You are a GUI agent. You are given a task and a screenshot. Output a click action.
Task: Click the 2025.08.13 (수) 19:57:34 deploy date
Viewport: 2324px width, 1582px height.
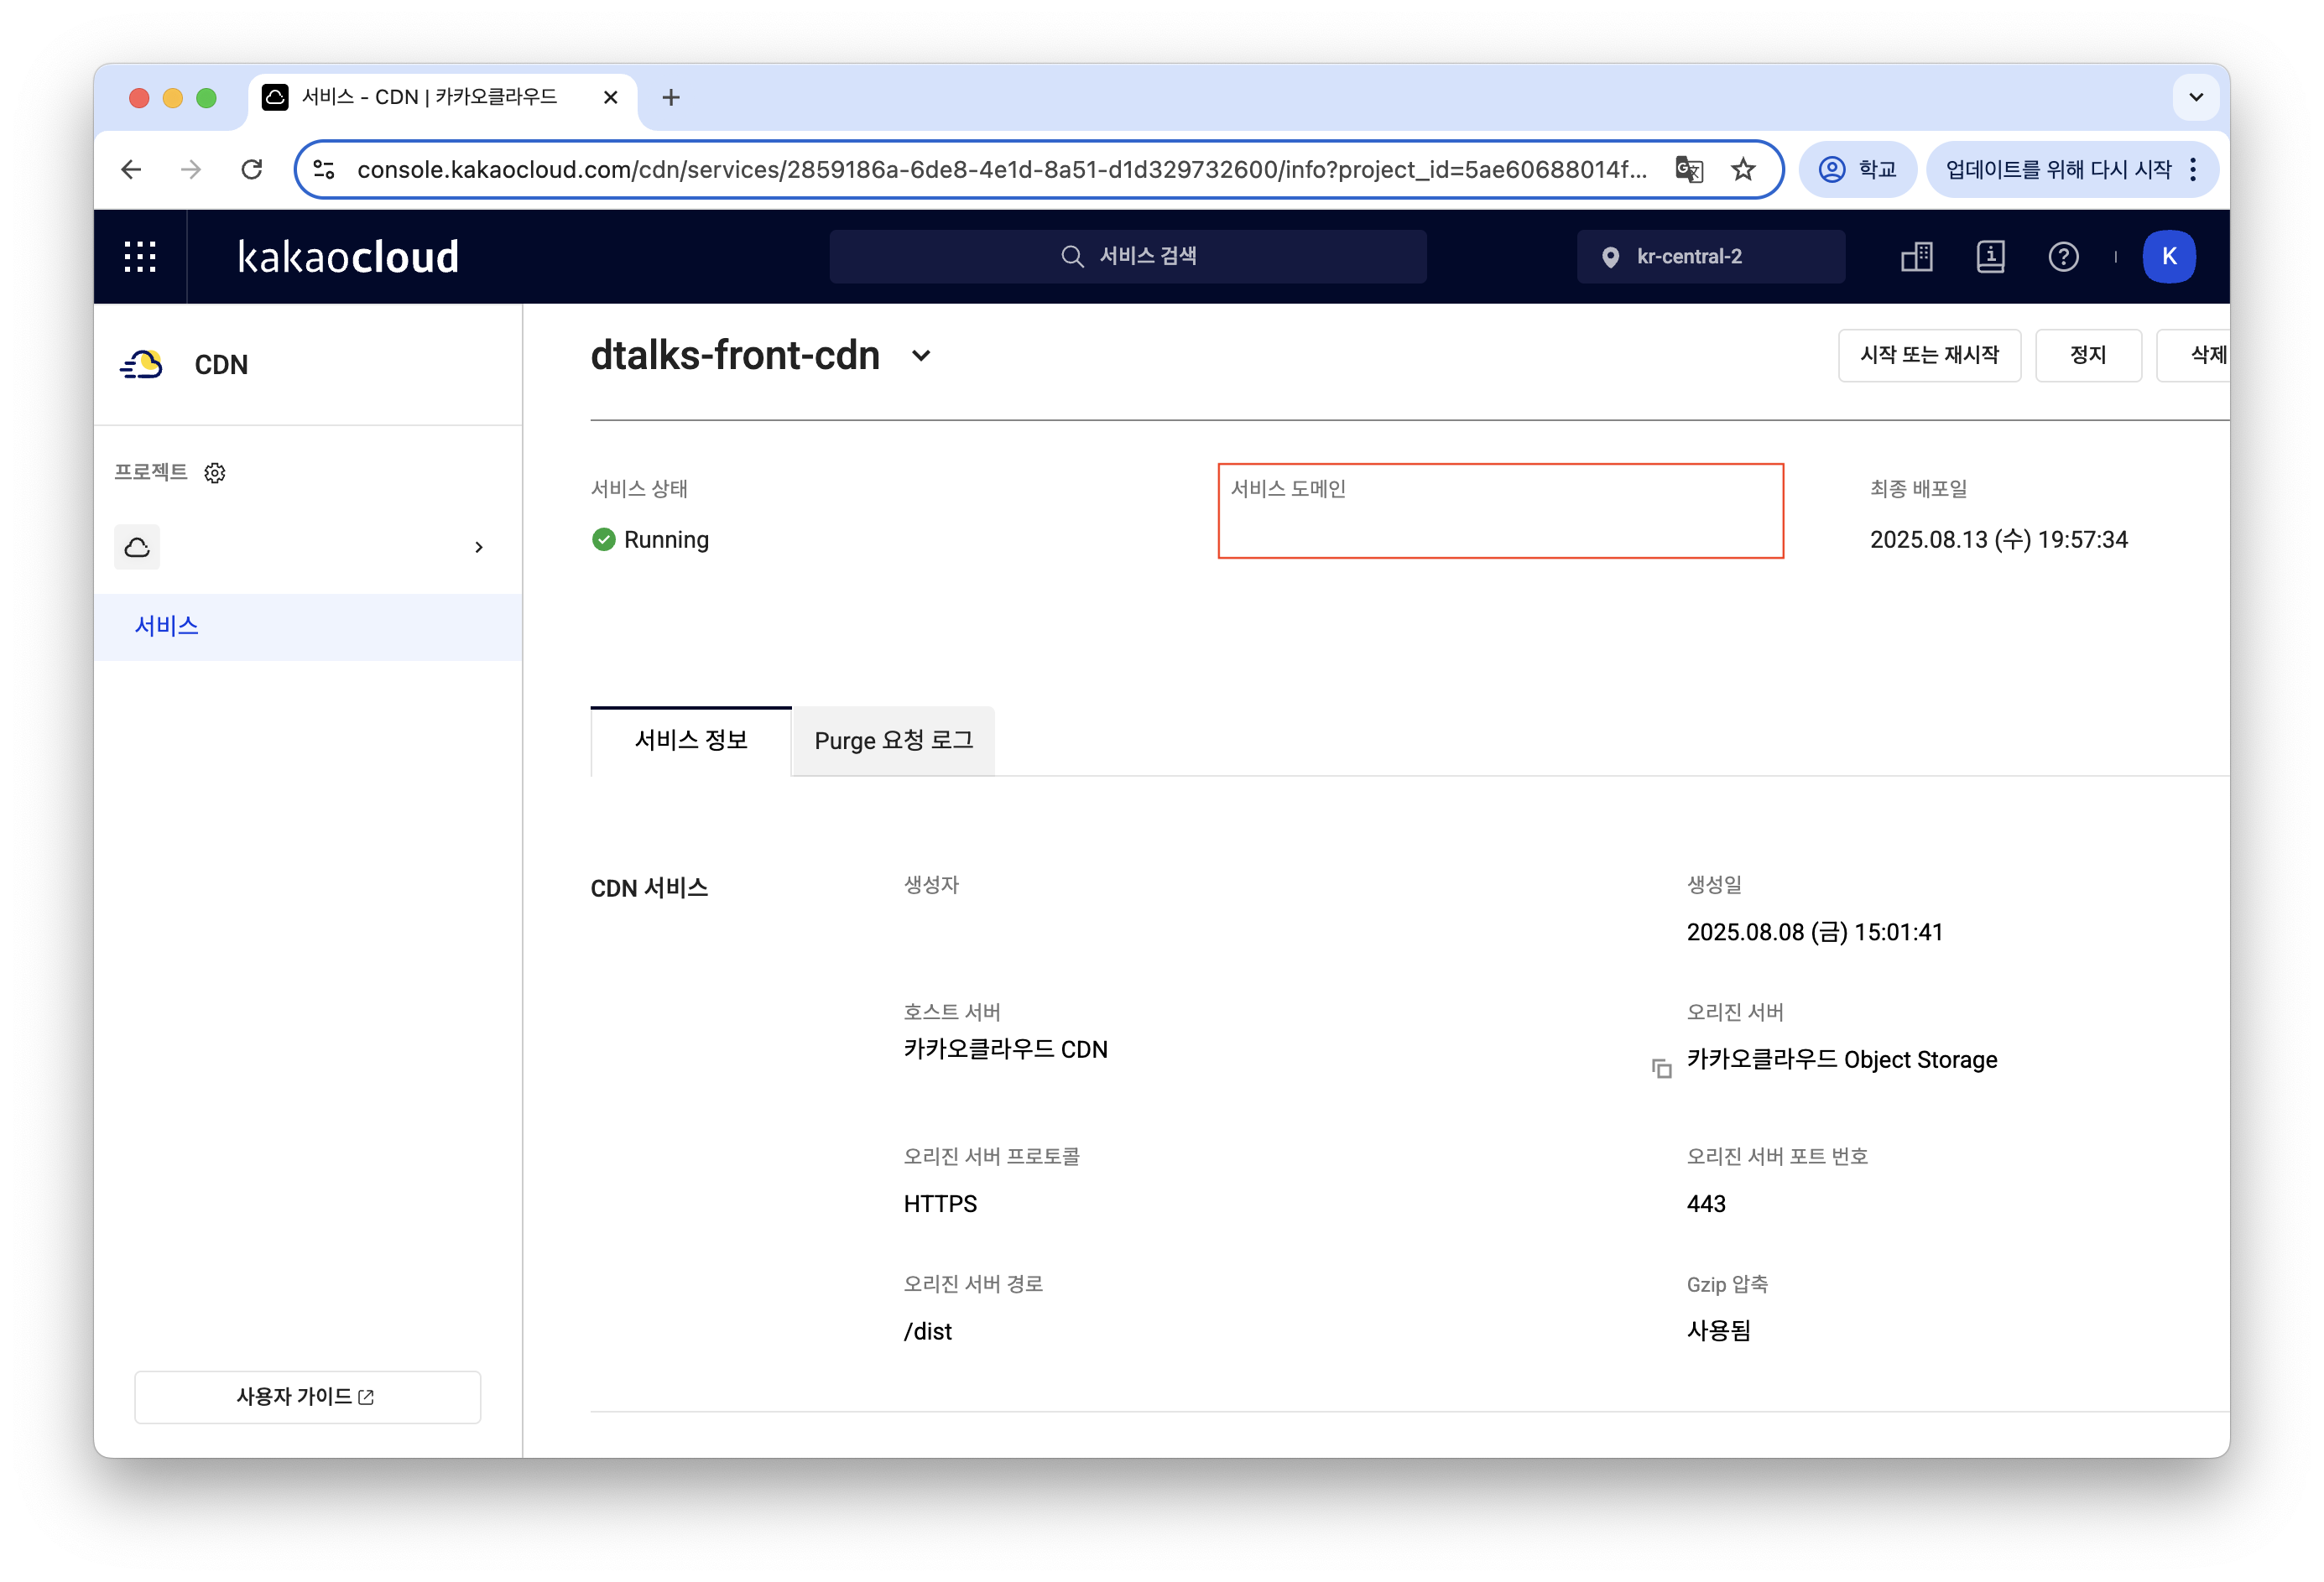click(x=1999, y=540)
